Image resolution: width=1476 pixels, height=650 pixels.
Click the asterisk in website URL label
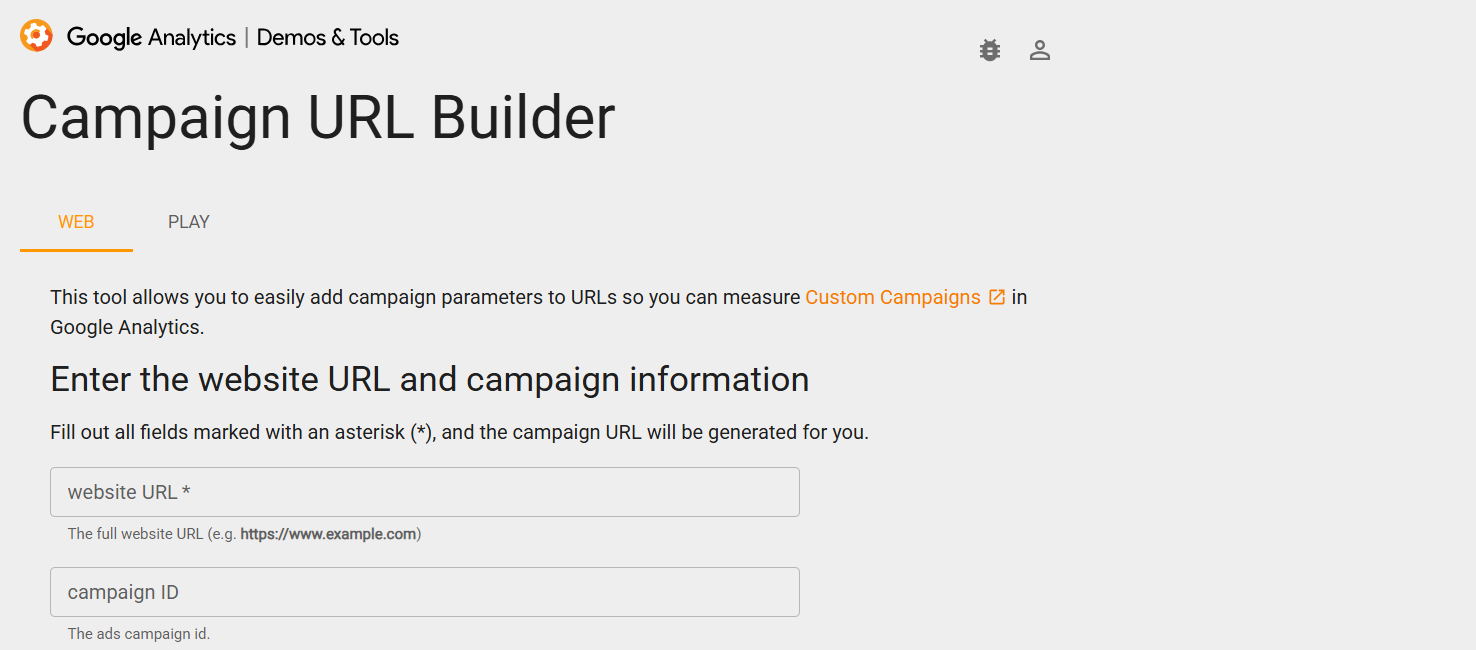click(186, 492)
